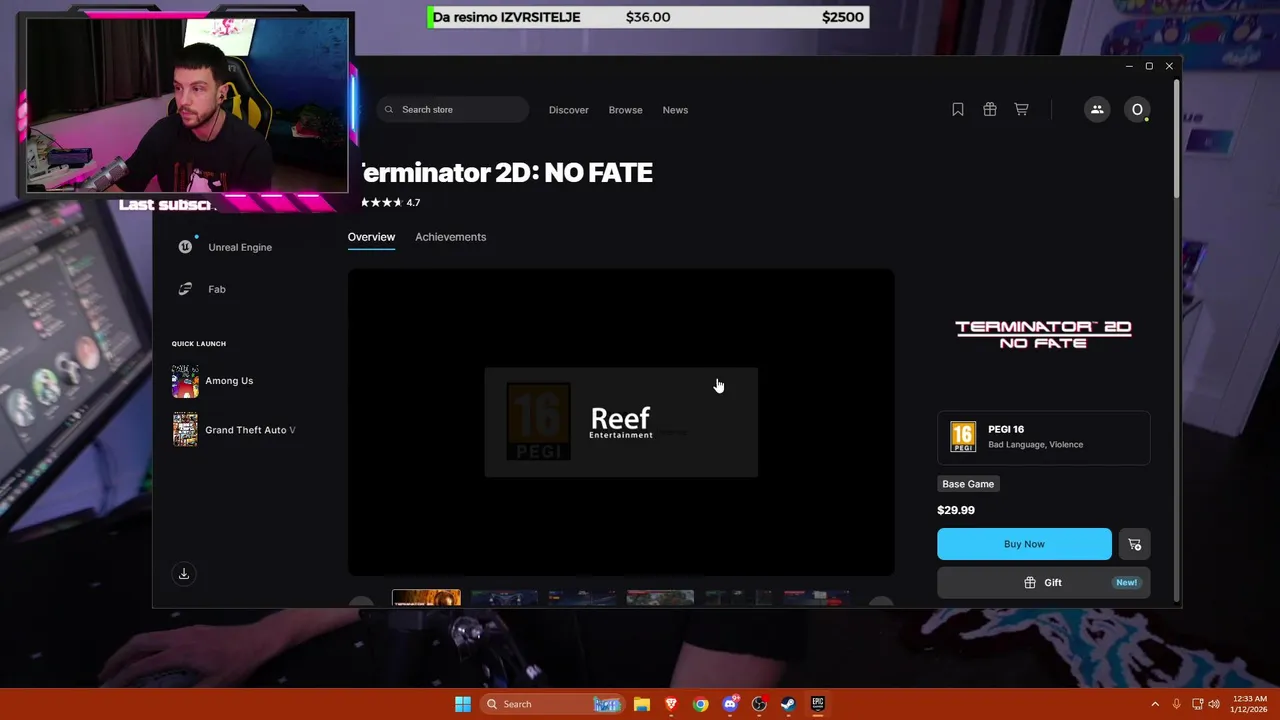This screenshot has height=720, width=1280.
Task: Click the Windows taskbar Search box
Action: tap(552, 704)
